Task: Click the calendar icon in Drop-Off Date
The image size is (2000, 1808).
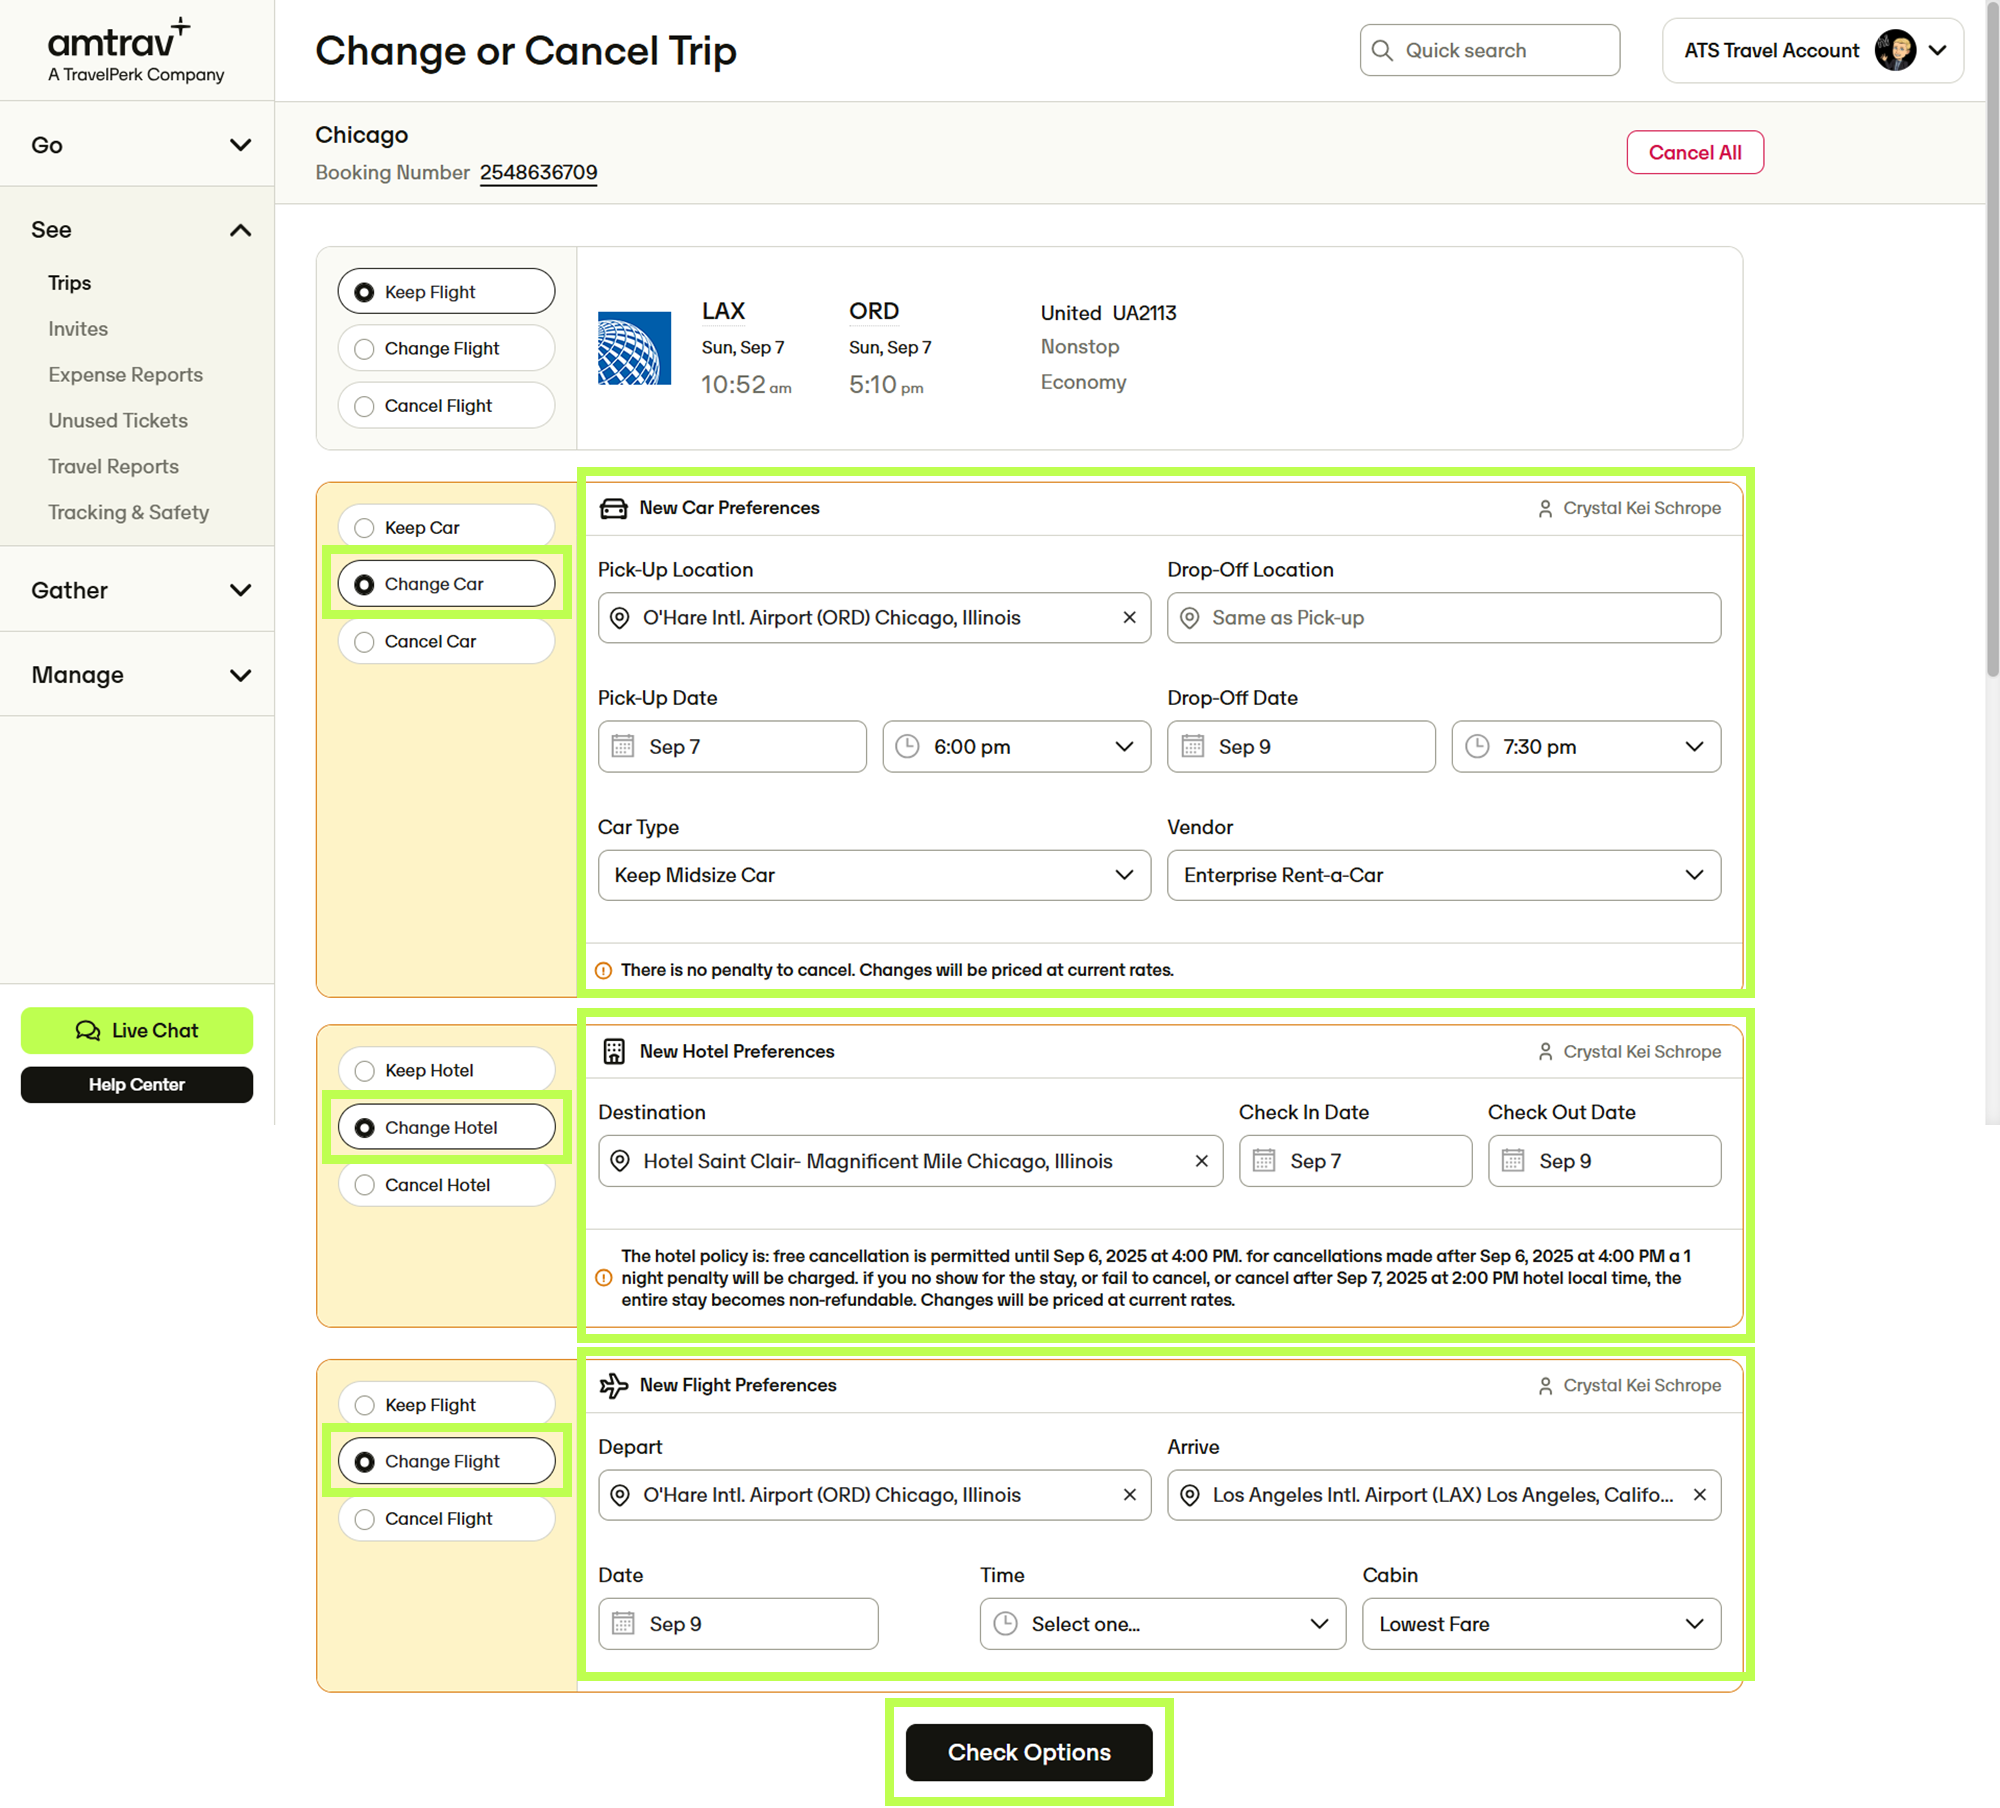Action: pyautogui.click(x=1193, y=746)
